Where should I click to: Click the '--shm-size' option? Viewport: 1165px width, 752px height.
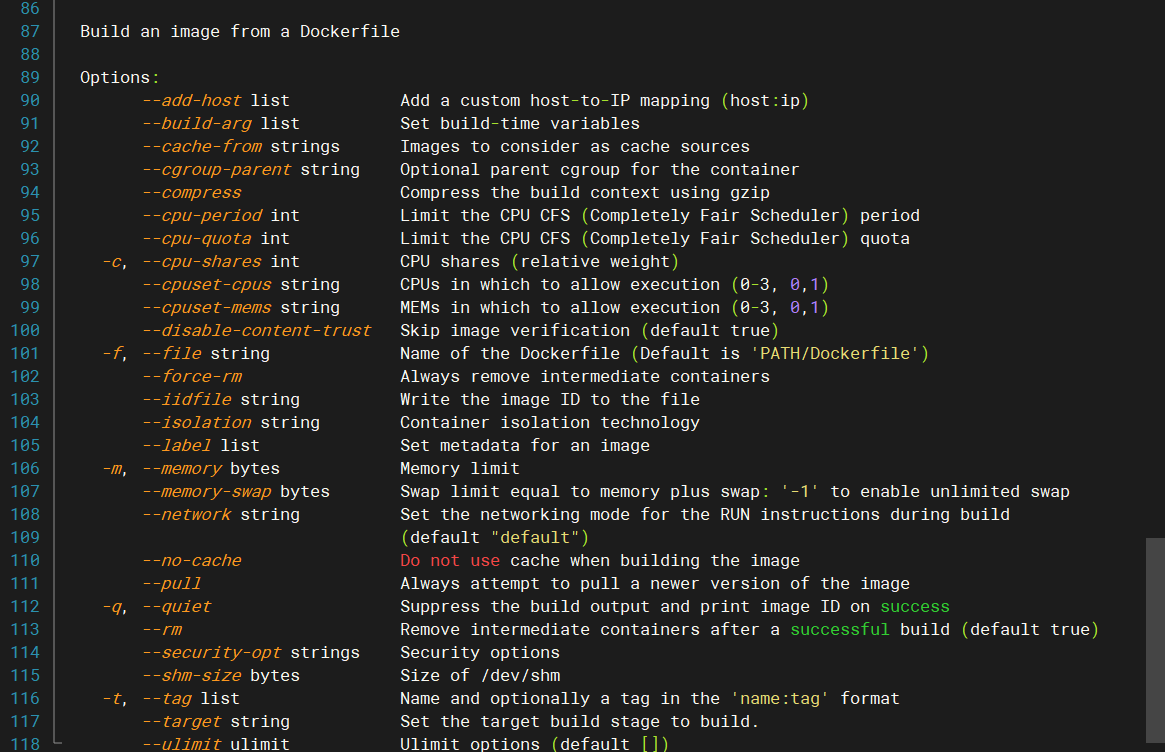coord(192,676)
